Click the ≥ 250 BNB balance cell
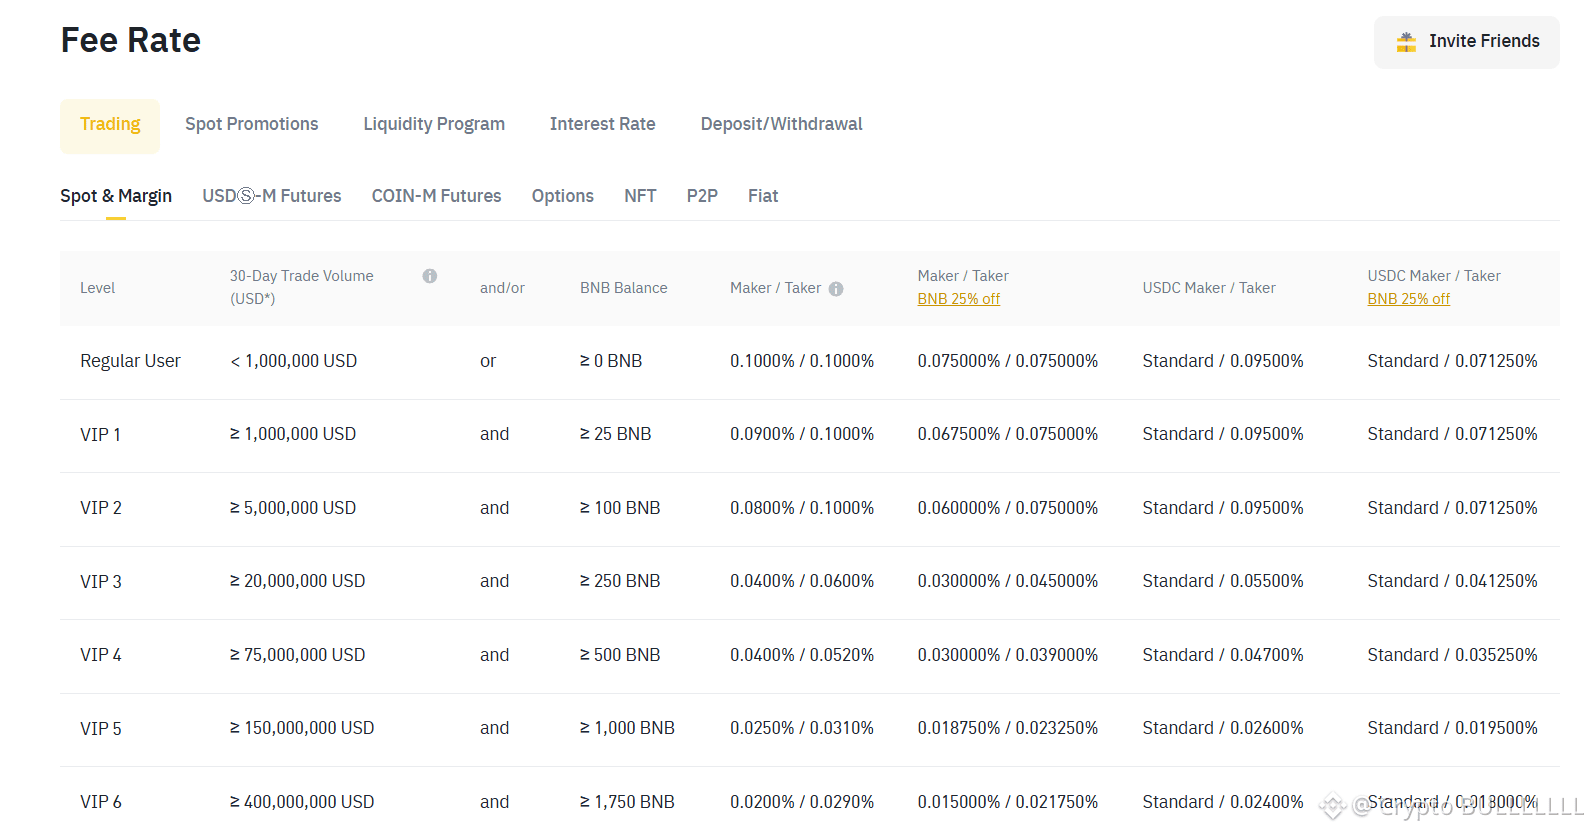Screen dimensions: 1592x831 coord(620,581)
